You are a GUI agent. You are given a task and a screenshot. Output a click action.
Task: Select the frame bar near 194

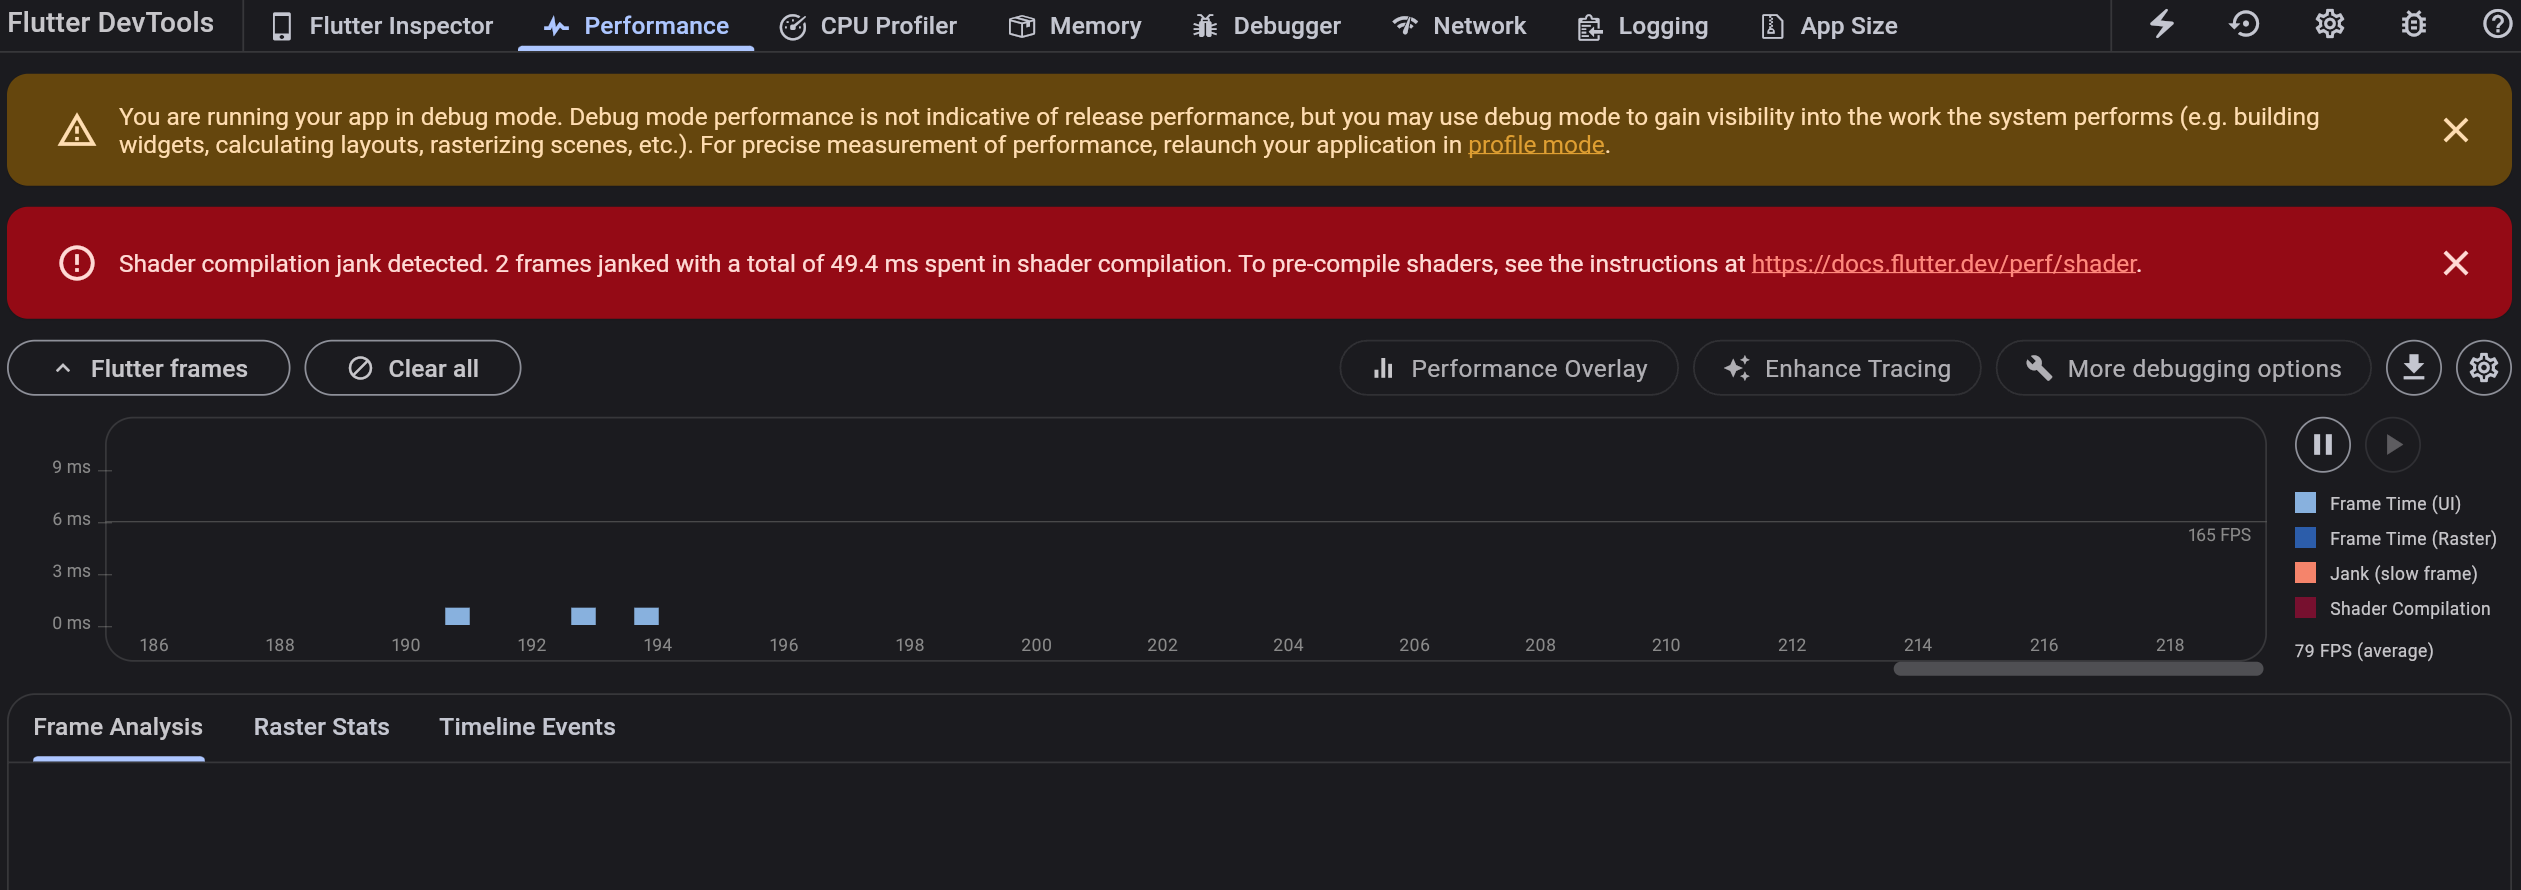pos(646,616)
